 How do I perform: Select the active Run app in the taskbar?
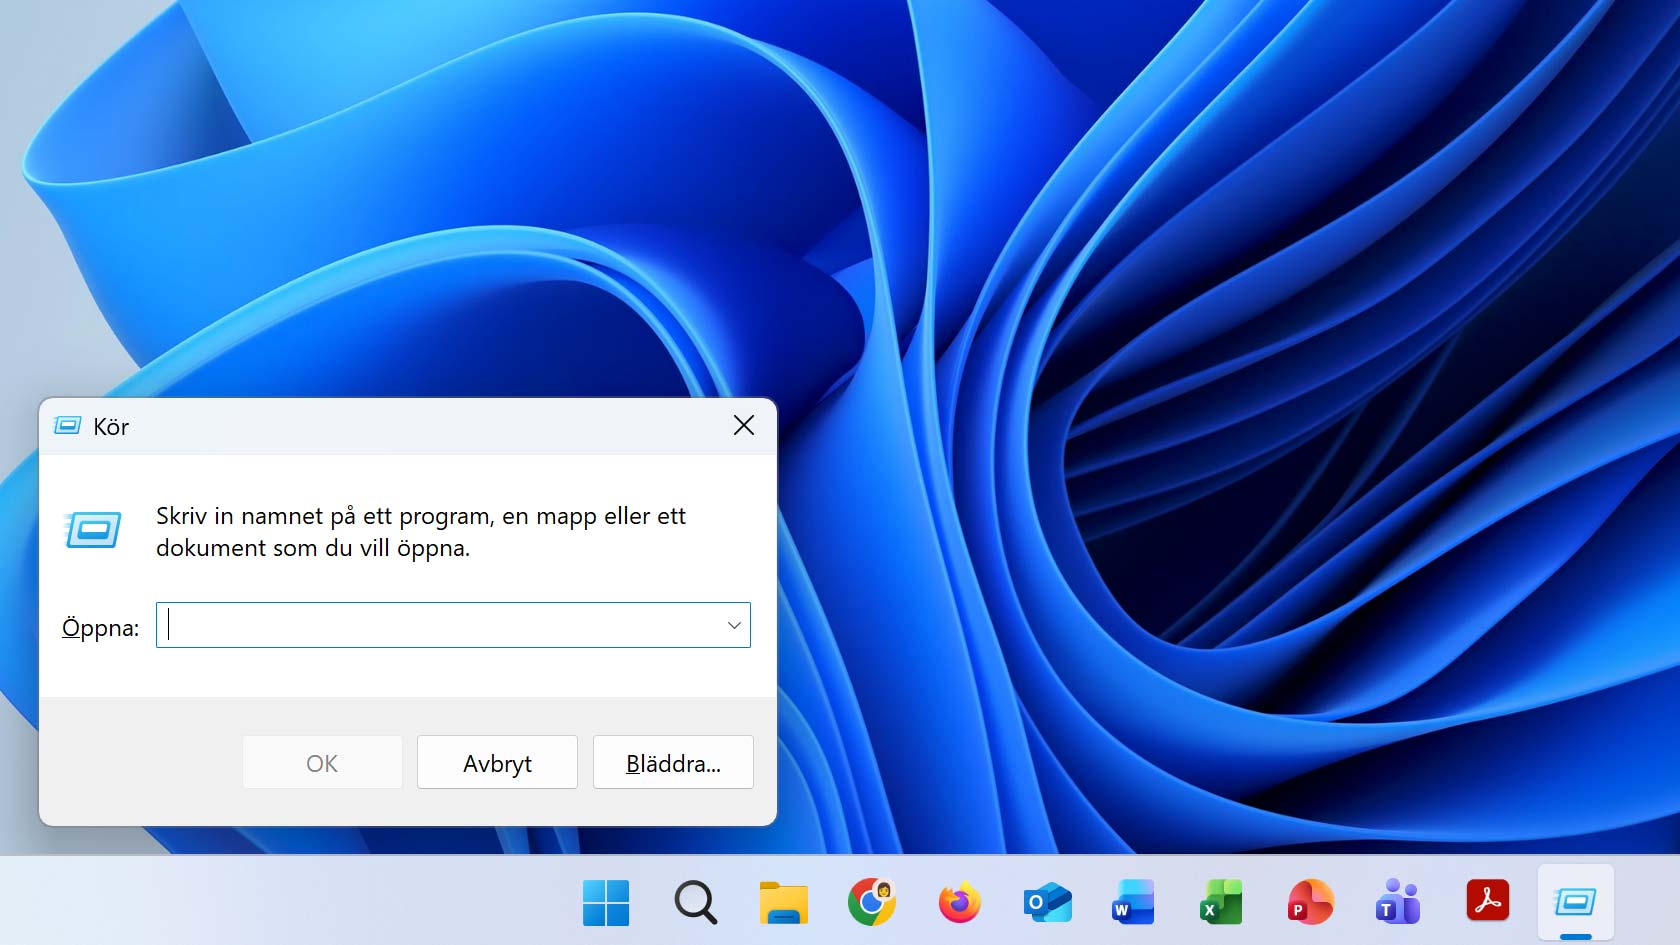click(x=1577, y=903)
